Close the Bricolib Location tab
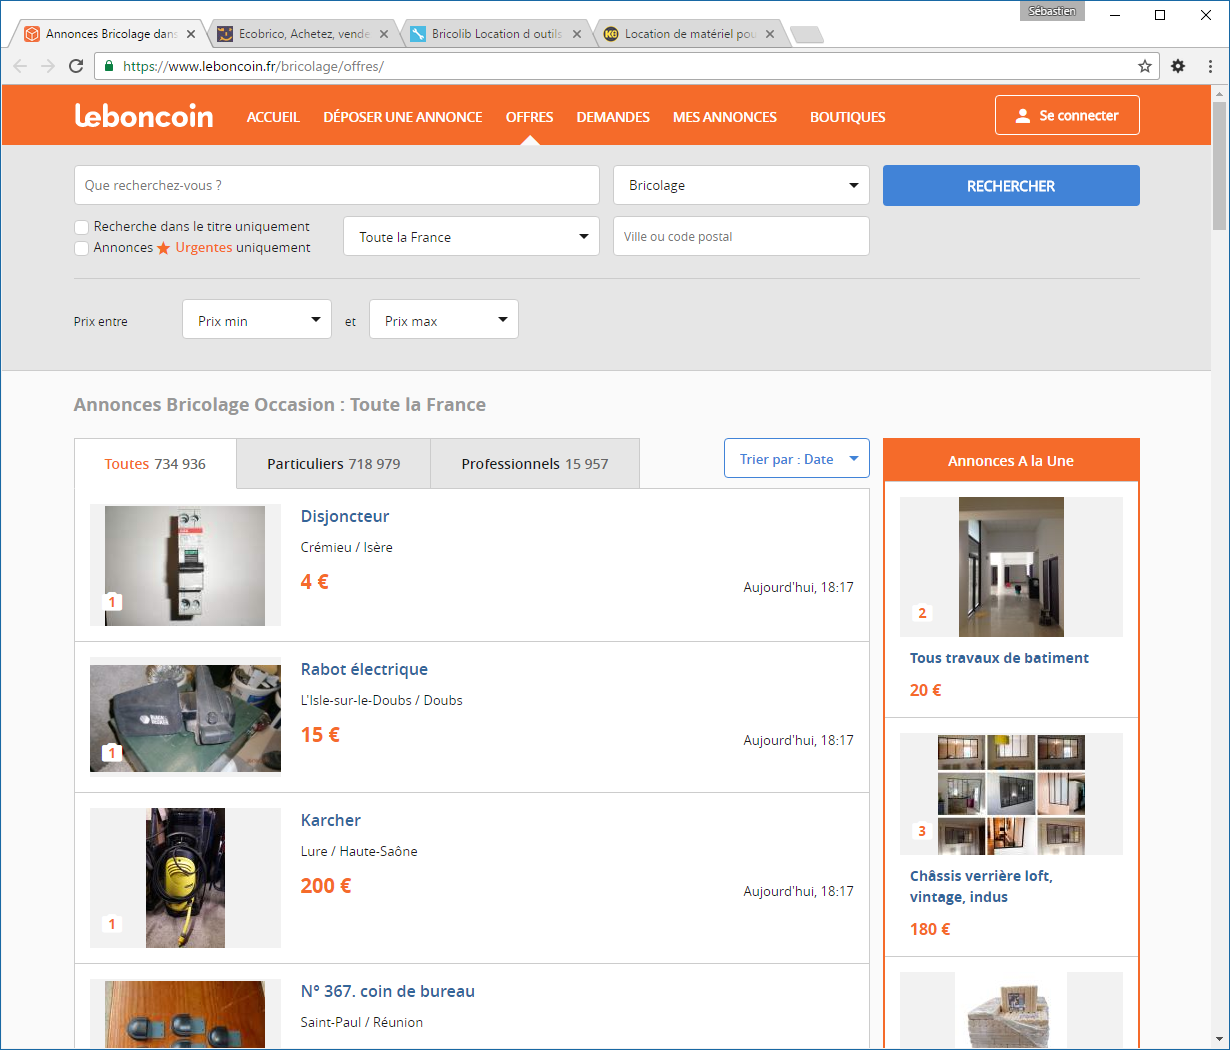This screenshot has width=1230, height=1050. 577,34
